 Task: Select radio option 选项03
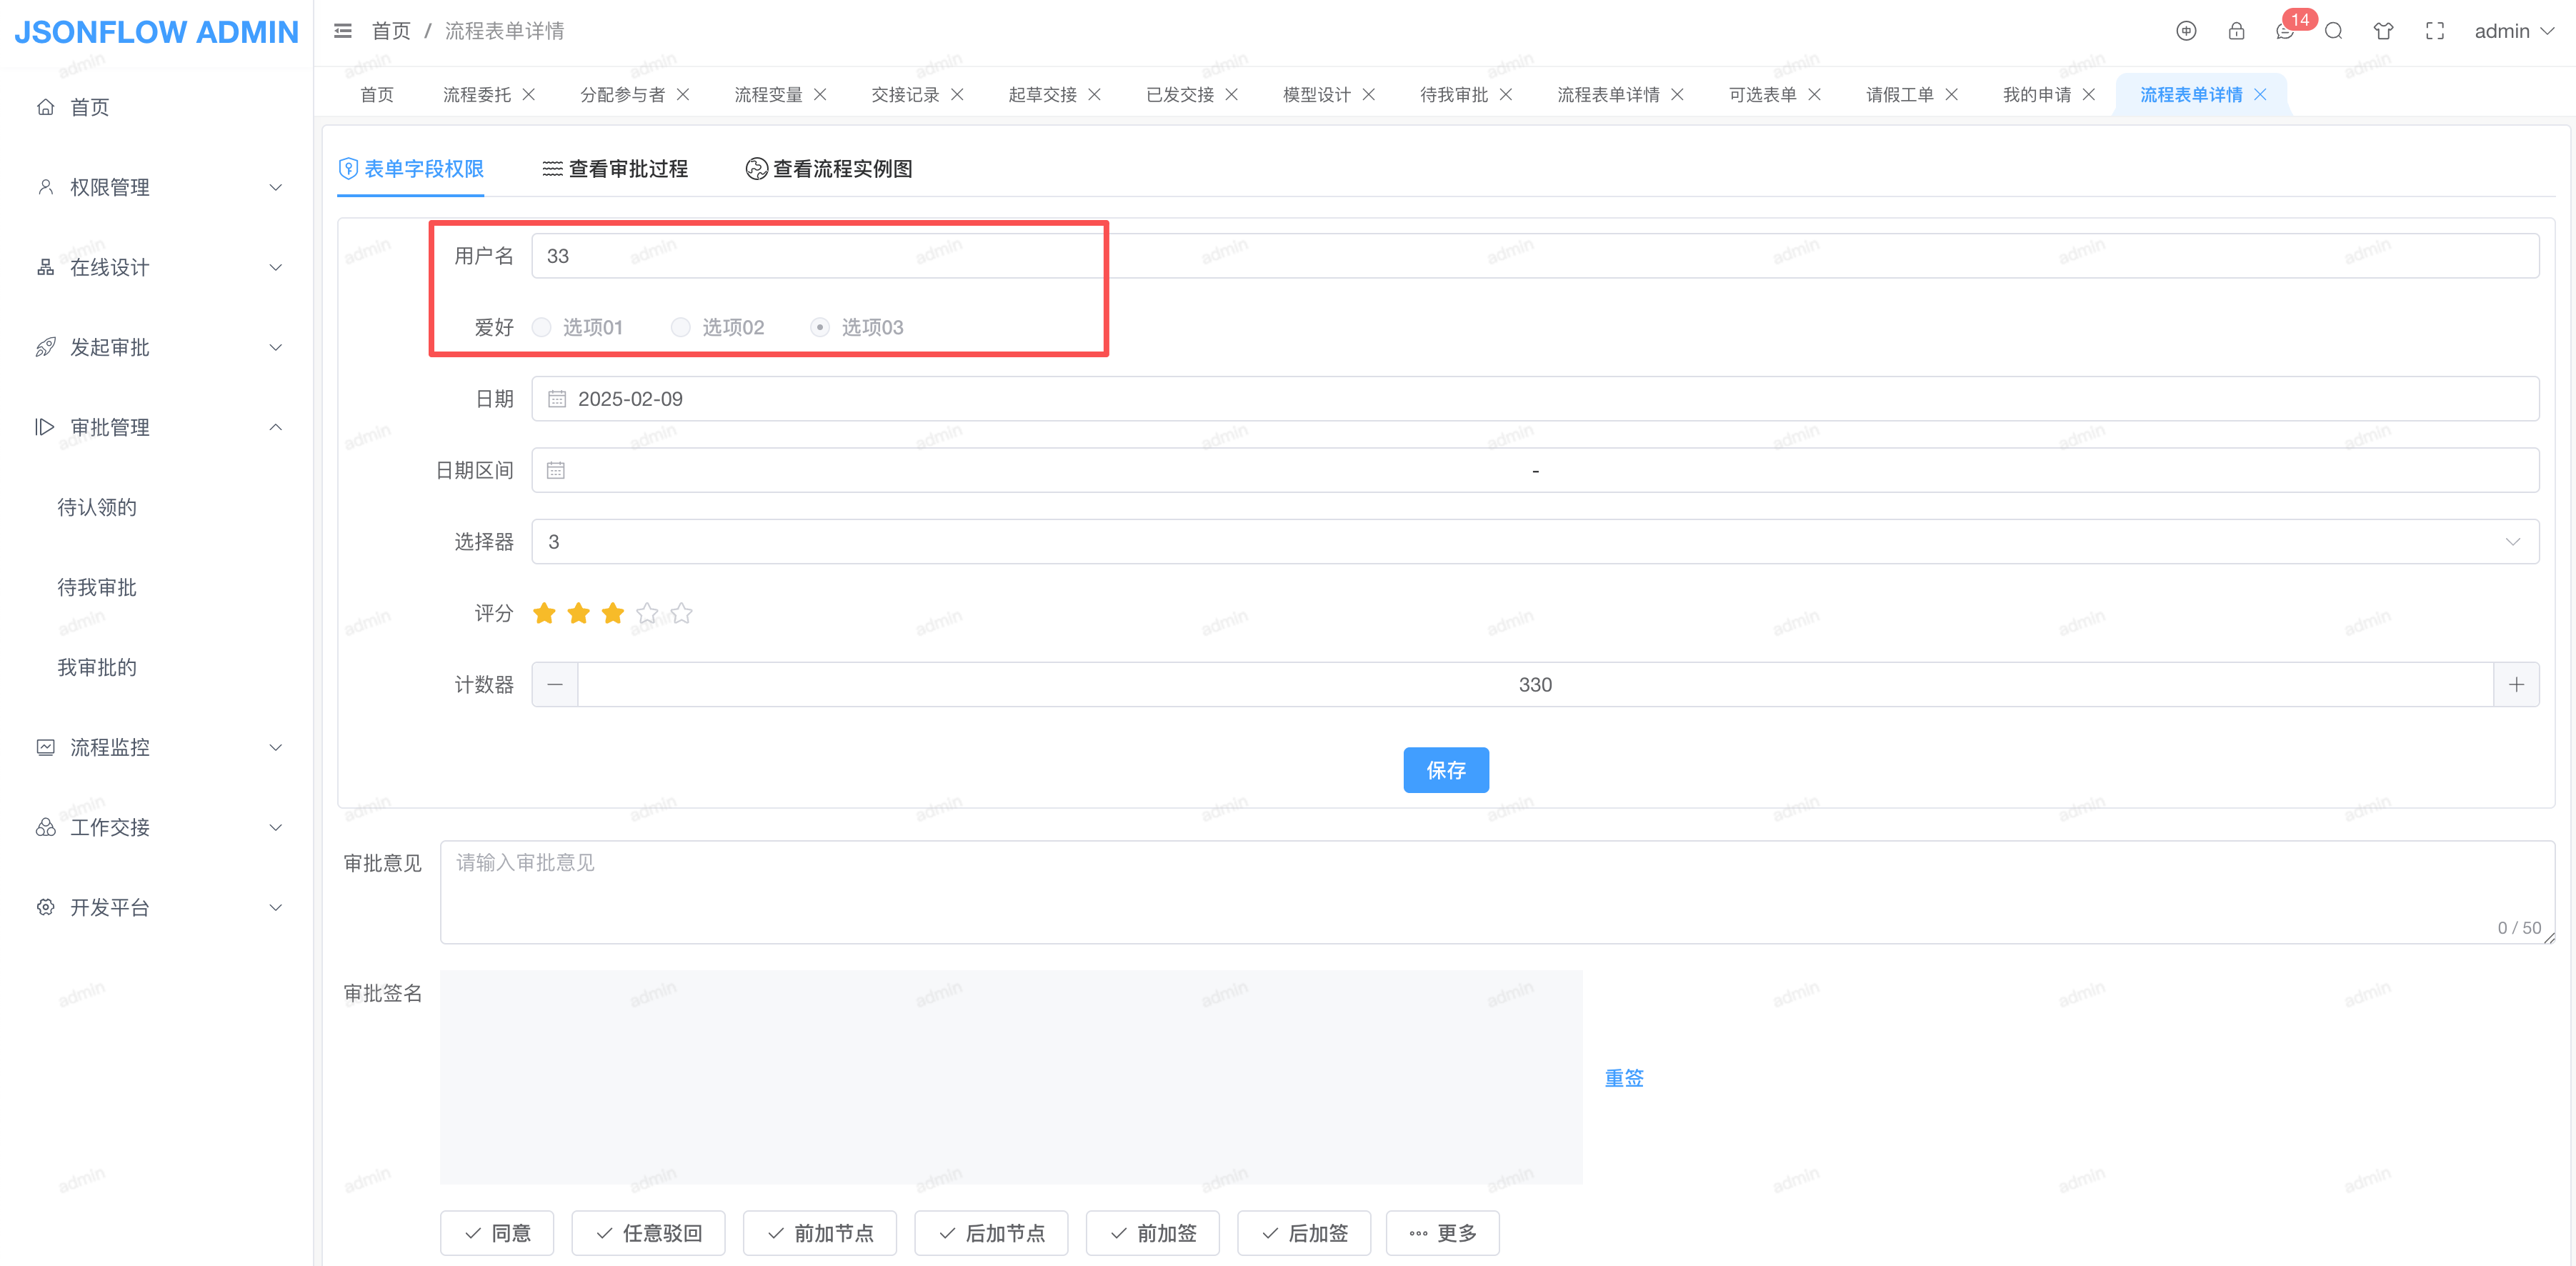pyautogui.click(x=820, y=327)
